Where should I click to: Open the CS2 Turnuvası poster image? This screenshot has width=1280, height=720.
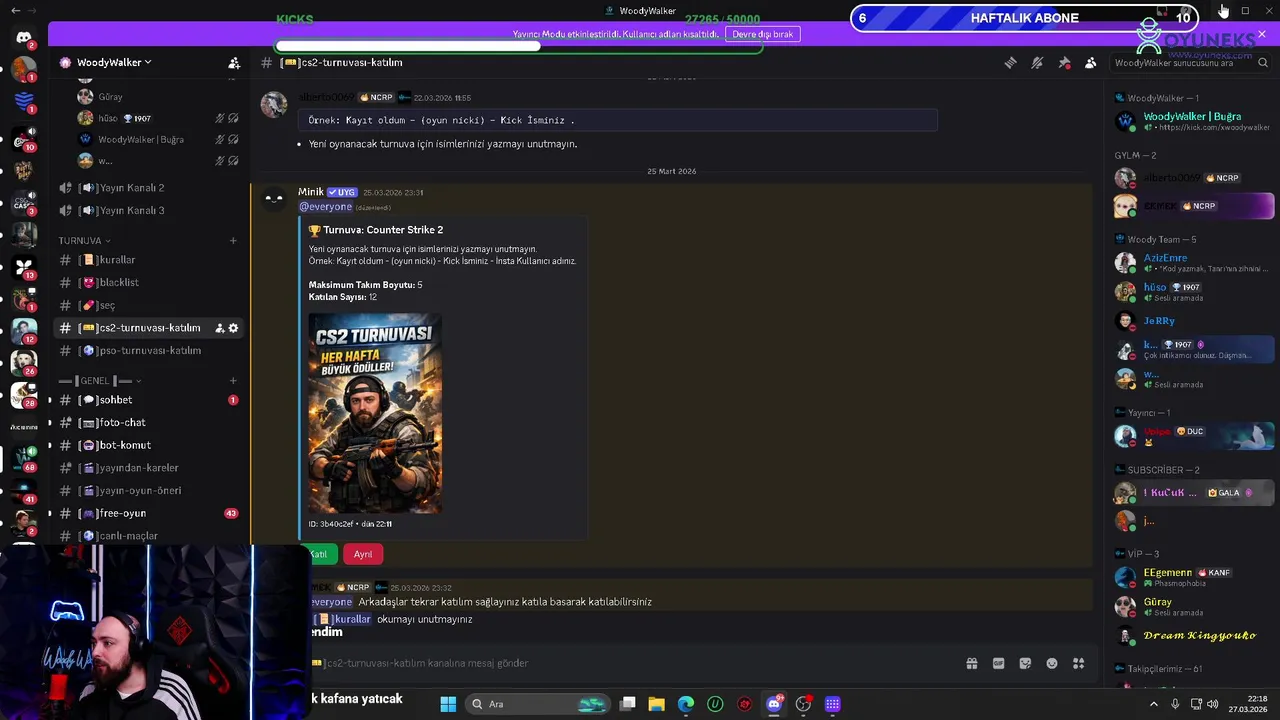pos(375,414)
